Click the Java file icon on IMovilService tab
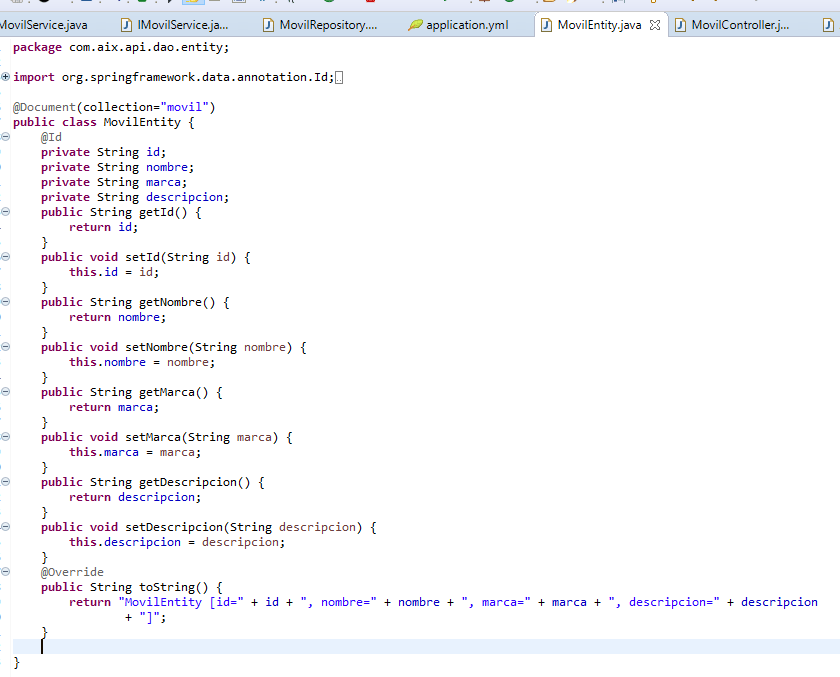Viewport: 840px width, 677px height. (126, 25)
